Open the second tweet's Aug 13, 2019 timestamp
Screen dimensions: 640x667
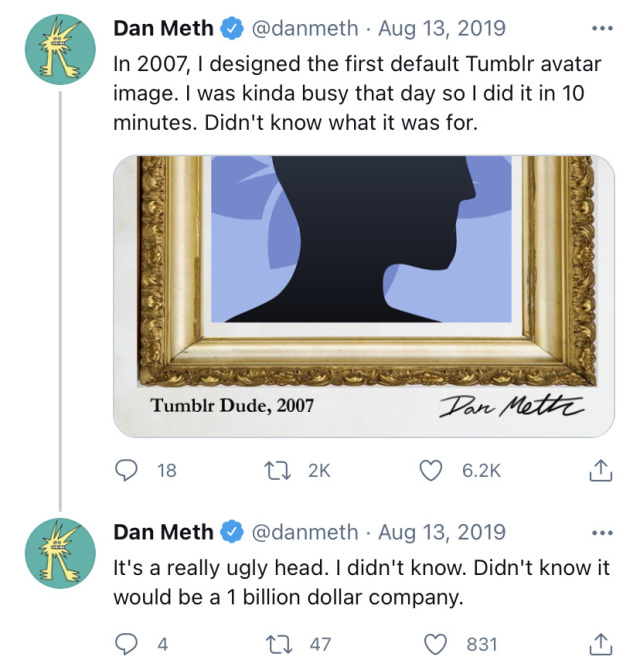tap(441, 532)
